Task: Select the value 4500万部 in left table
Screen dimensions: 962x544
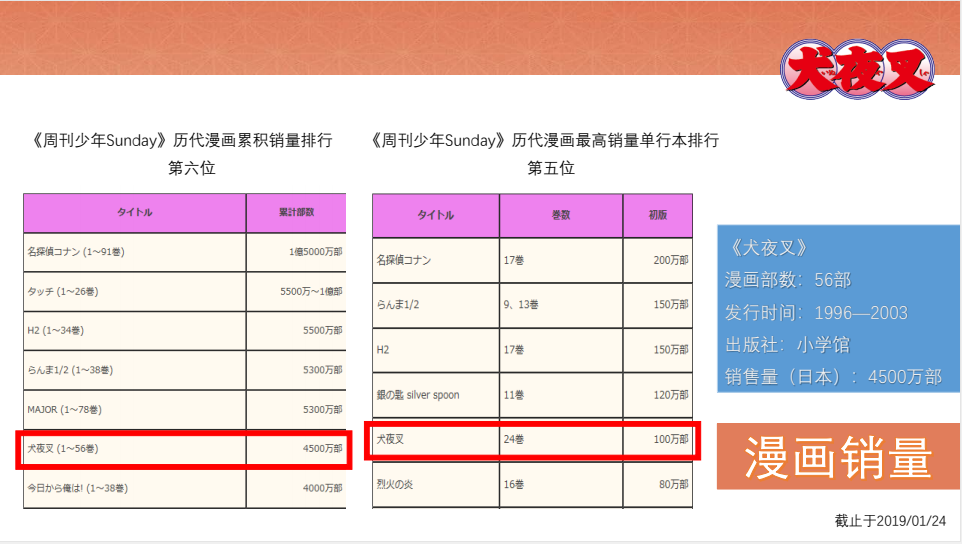Action: [x=322, y=449]
